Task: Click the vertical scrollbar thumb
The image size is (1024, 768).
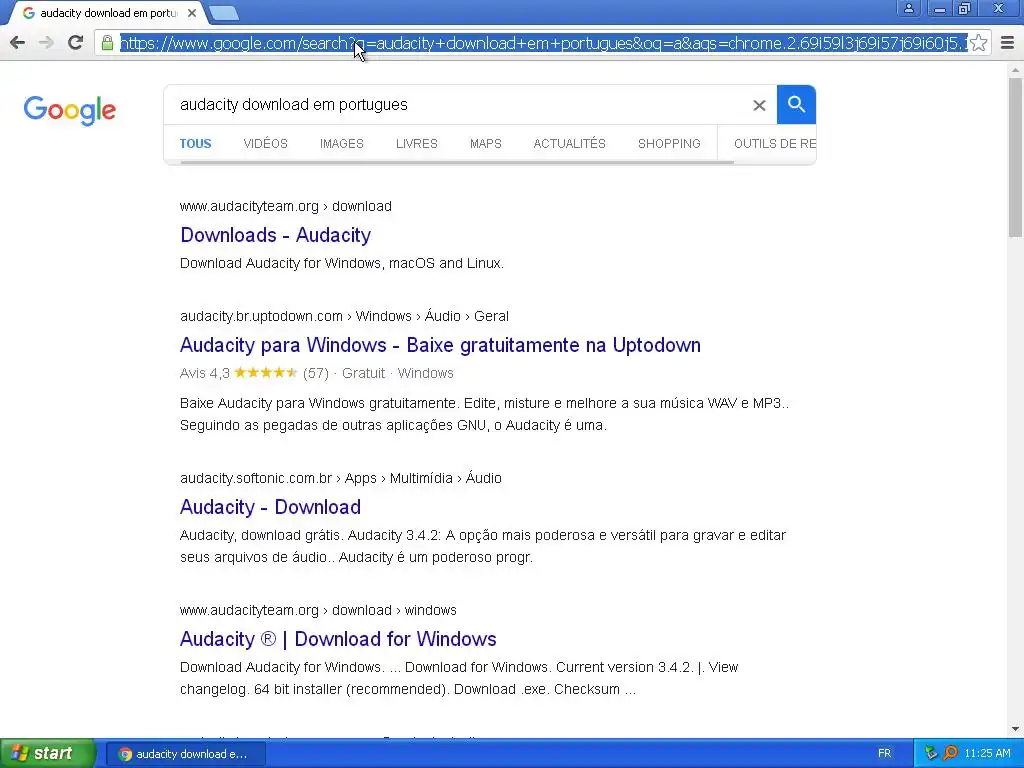Action: pos(1015,157)
